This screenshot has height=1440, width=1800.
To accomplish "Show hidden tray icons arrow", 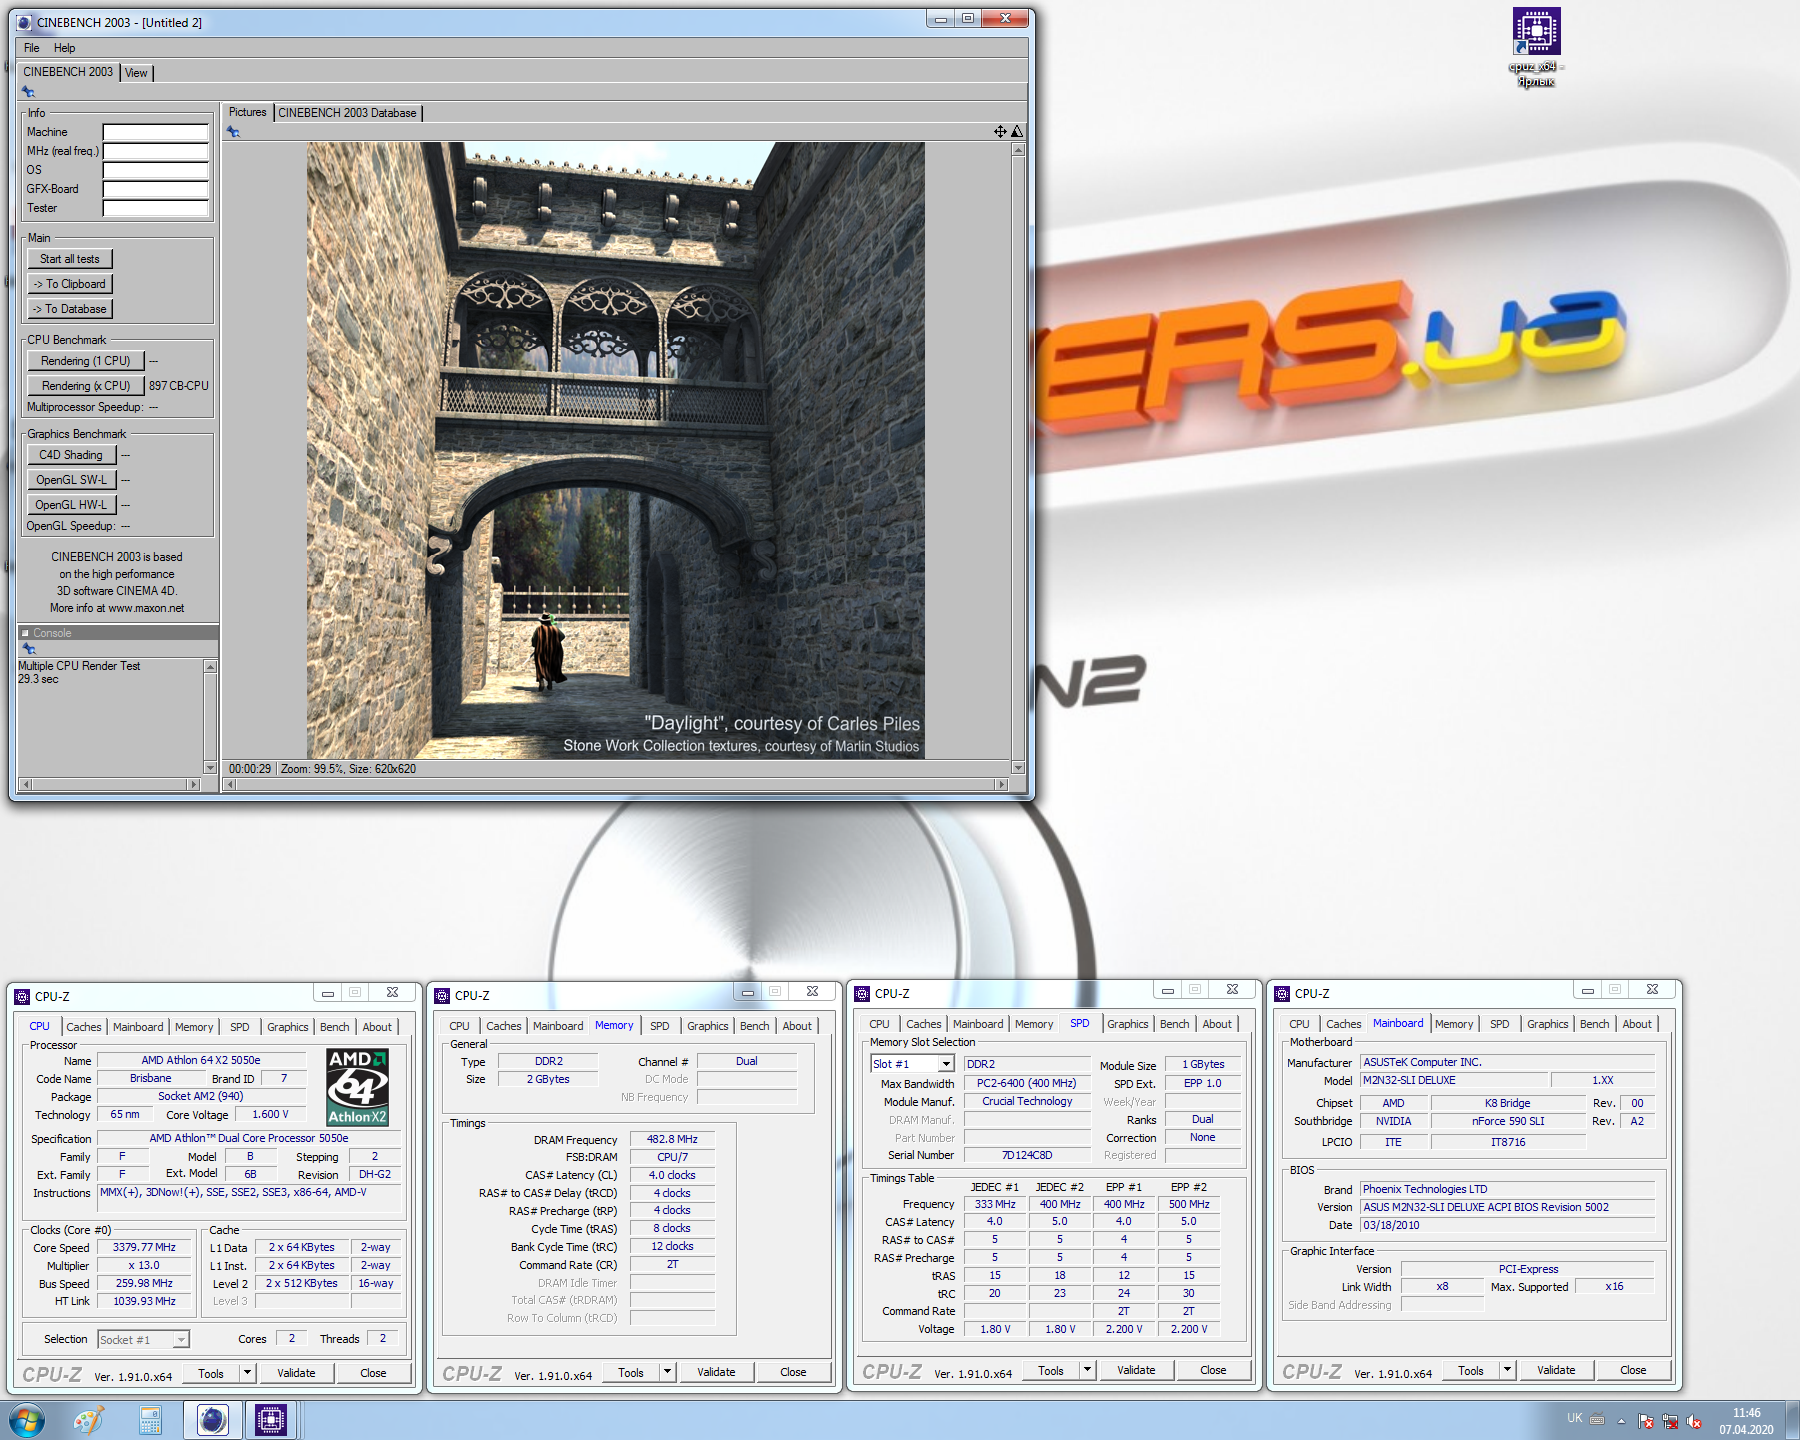I will [1621, 1421].
